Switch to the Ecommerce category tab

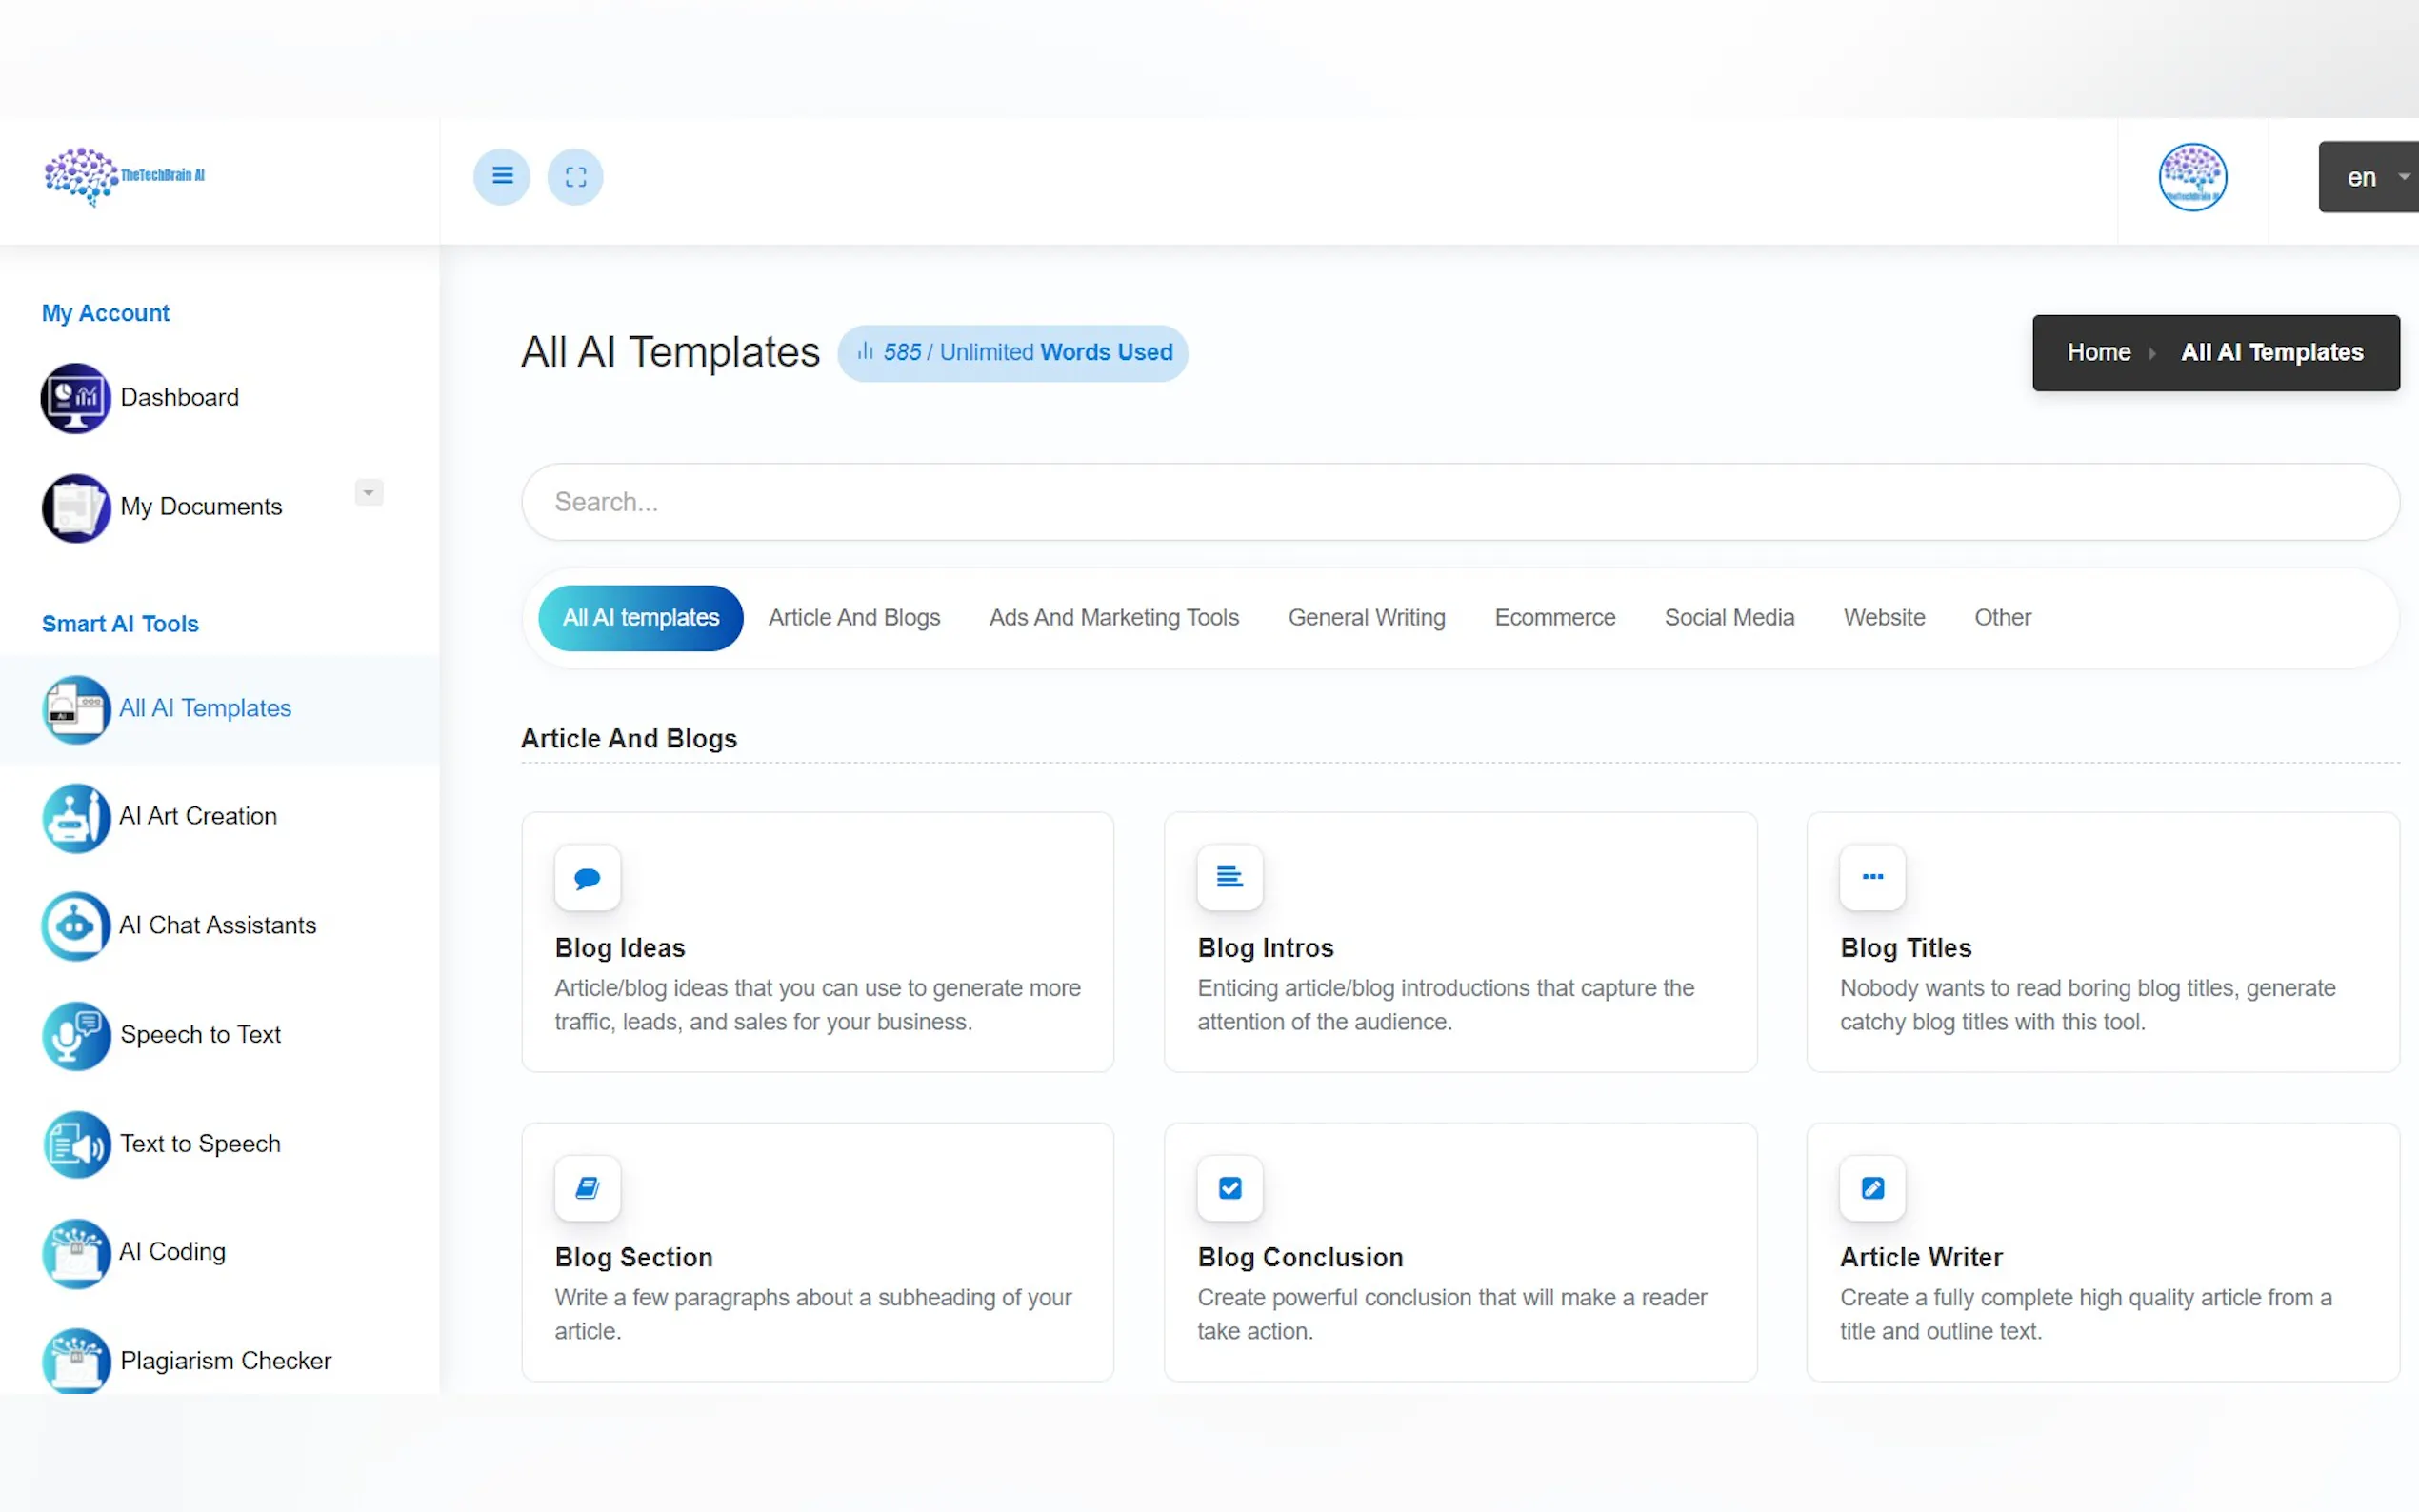pos(1555,617)
